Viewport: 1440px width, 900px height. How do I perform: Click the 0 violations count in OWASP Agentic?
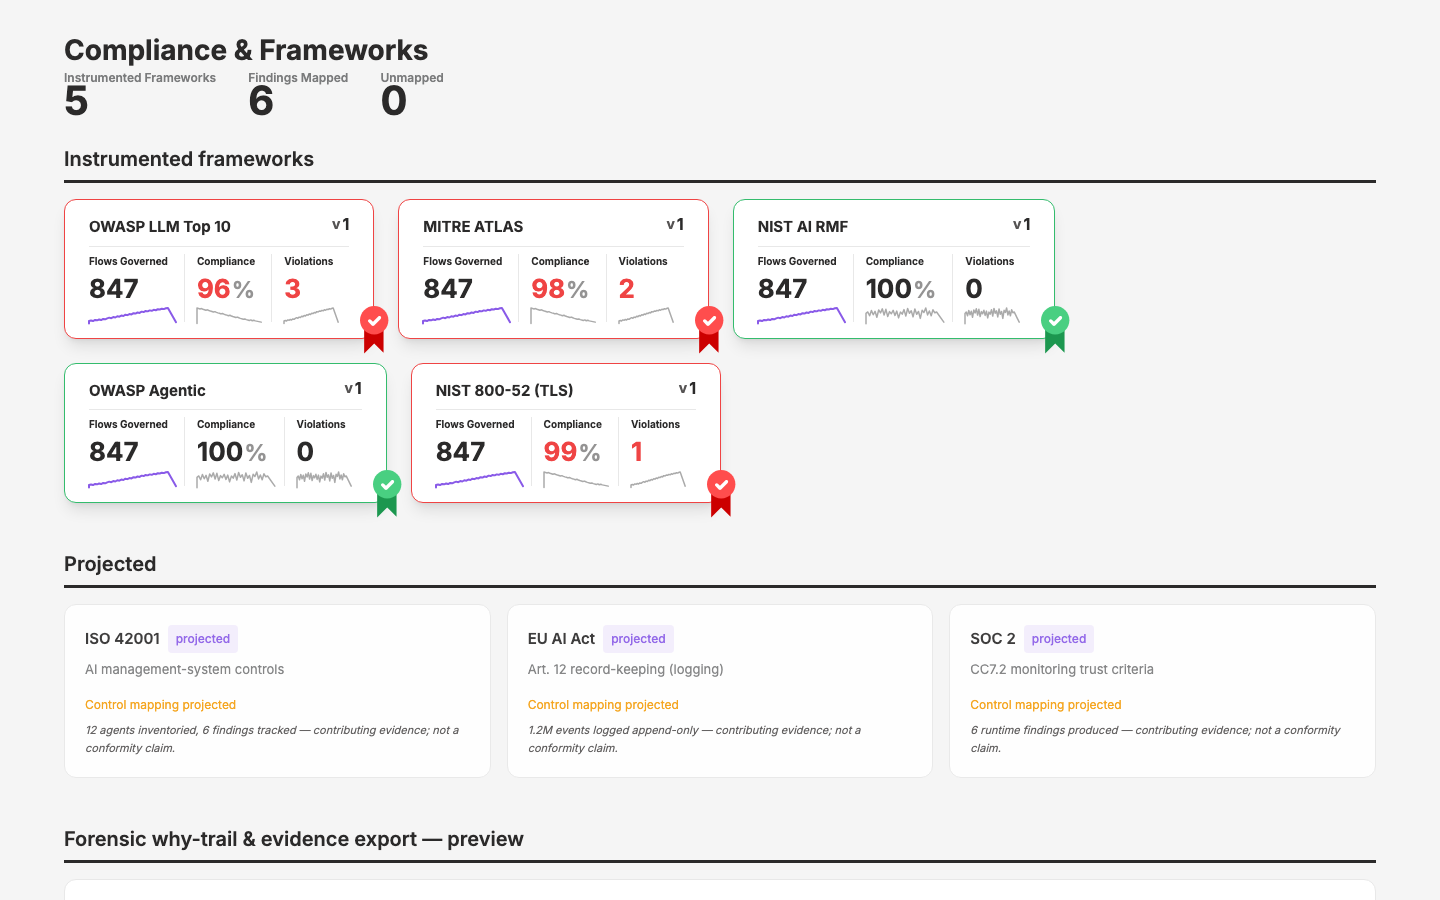(305, 452)
